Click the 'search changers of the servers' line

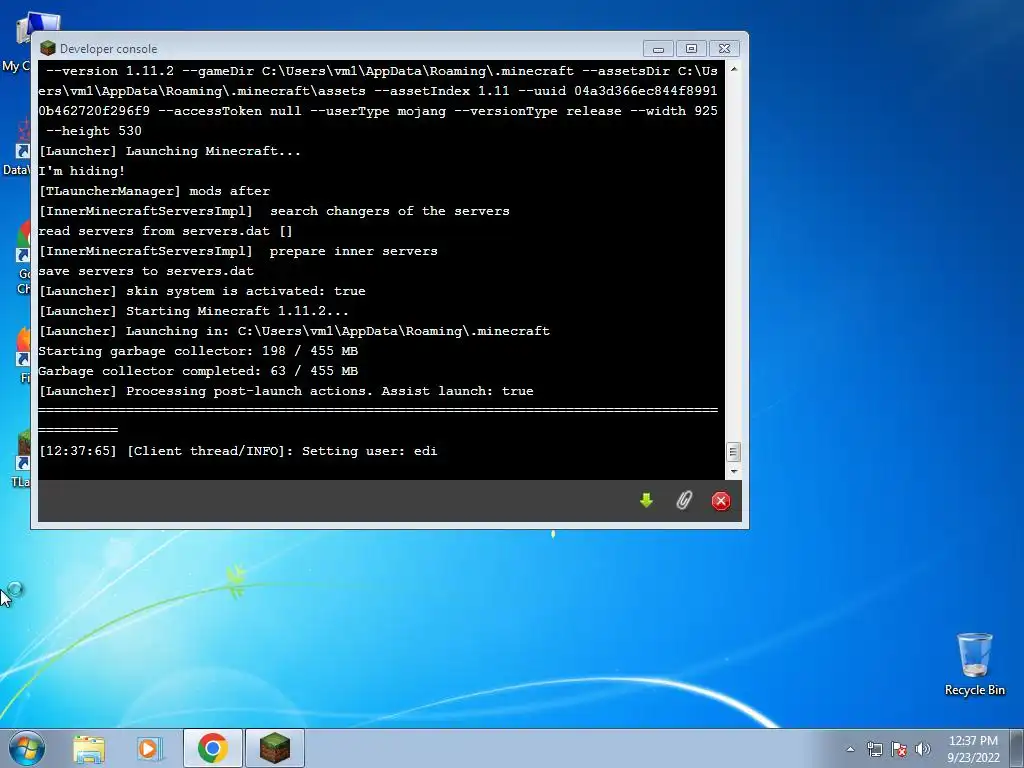coord(274,212)
